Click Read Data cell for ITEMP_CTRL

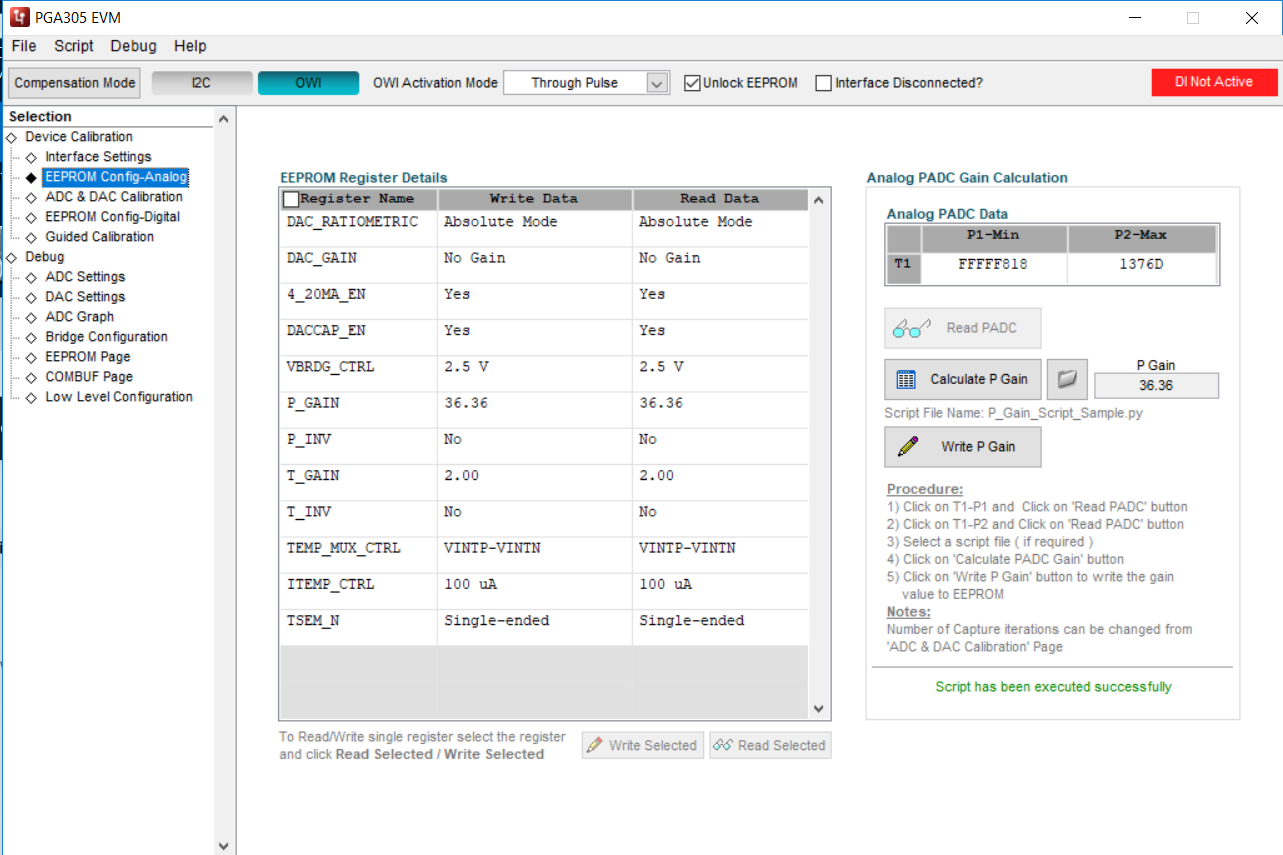720,591
